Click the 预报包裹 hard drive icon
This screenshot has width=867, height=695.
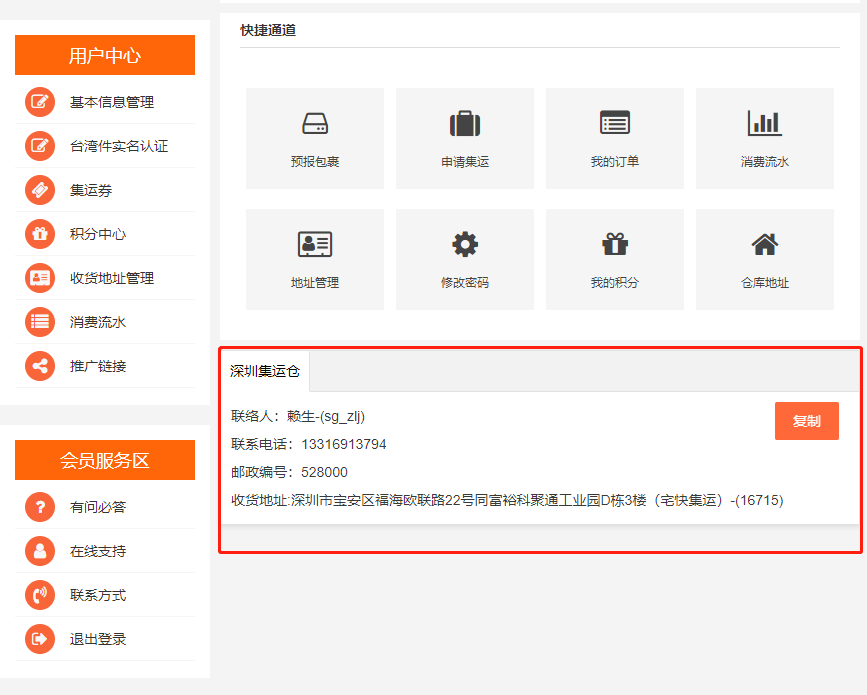pos(315,124)
